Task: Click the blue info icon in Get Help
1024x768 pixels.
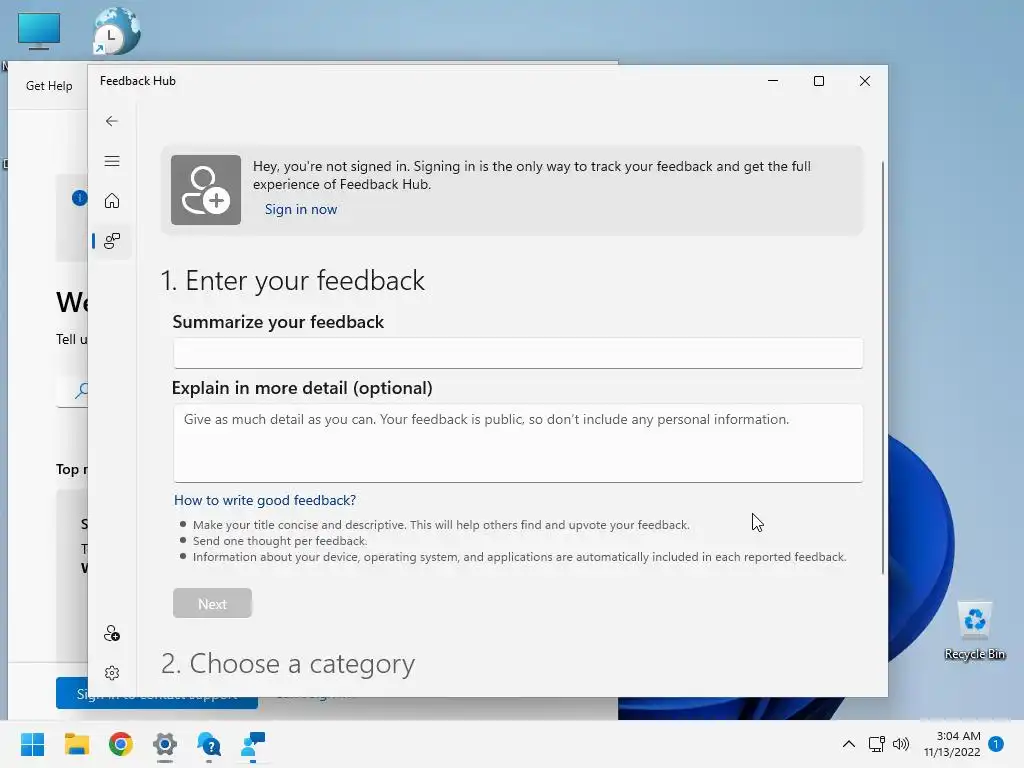Action: coord(79,198)
